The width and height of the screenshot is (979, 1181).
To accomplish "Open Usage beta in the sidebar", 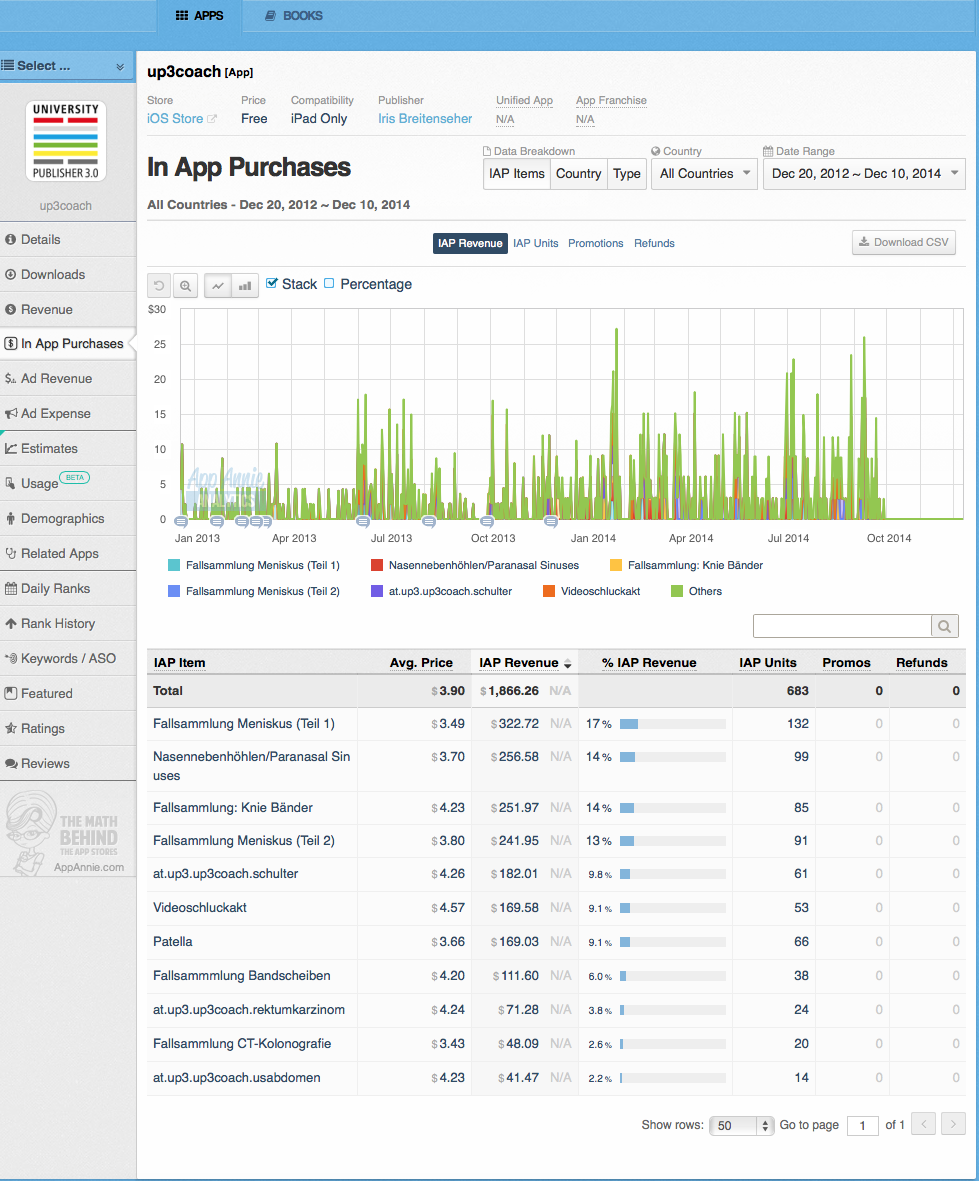I will click(x=68, y=484).
